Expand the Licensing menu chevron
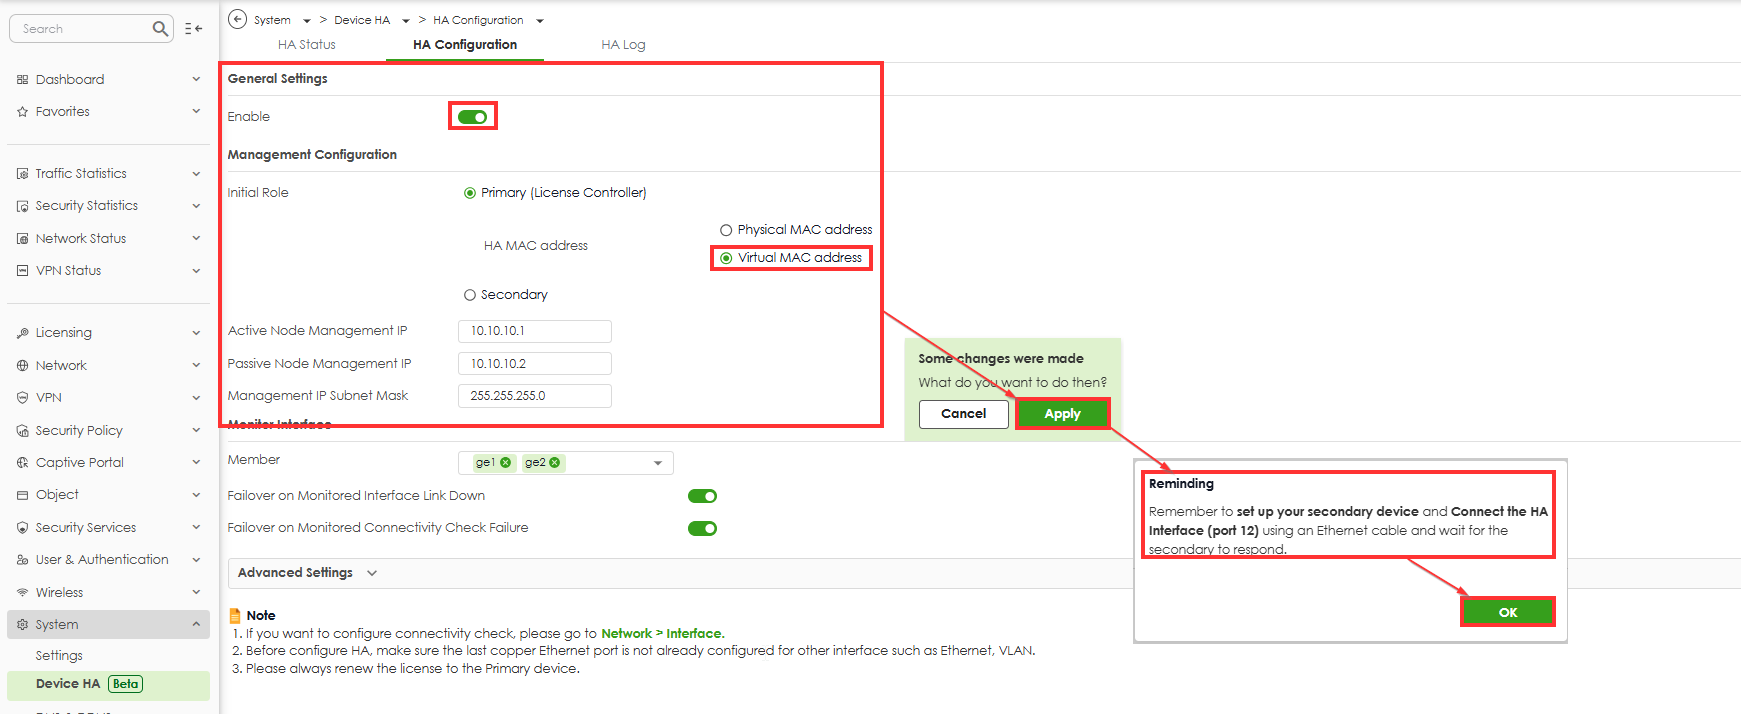The width and height of the screenshot is (1741, 714). point(196,333)
